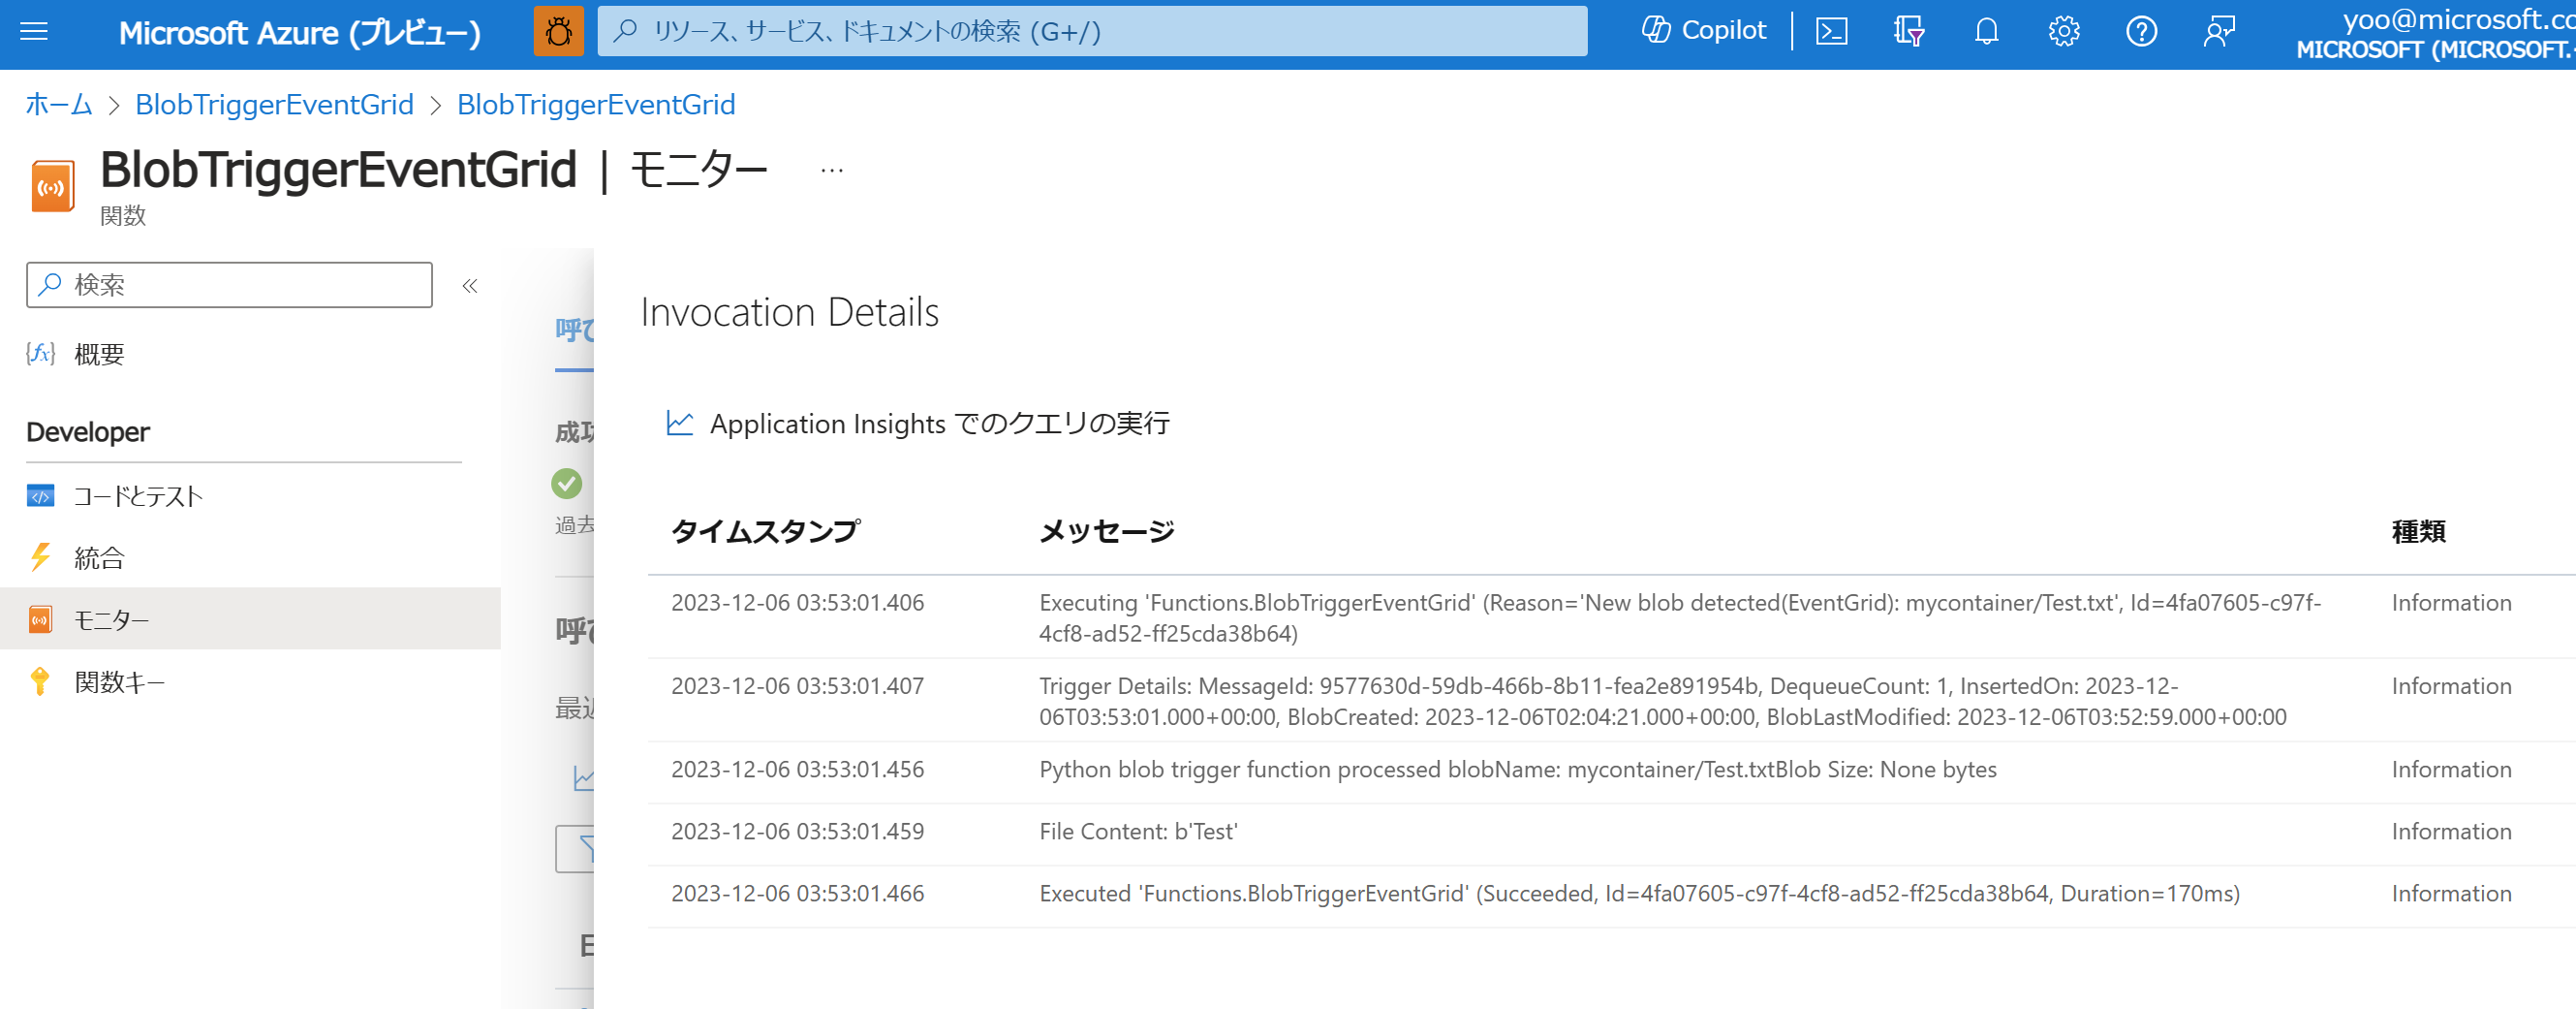The width and height of the screenshot is (2576, 1009).
Task: Click the resource search bar
Action: pyautogui.click(x=1090, y=31)
